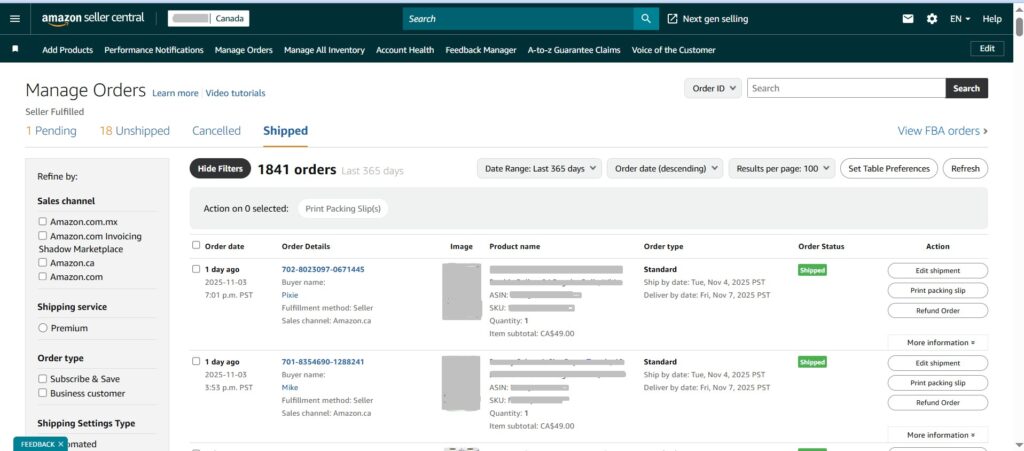Check the Amazon.com sales channel filter
Screen dimensions: 1024x451
click(42, 277)
